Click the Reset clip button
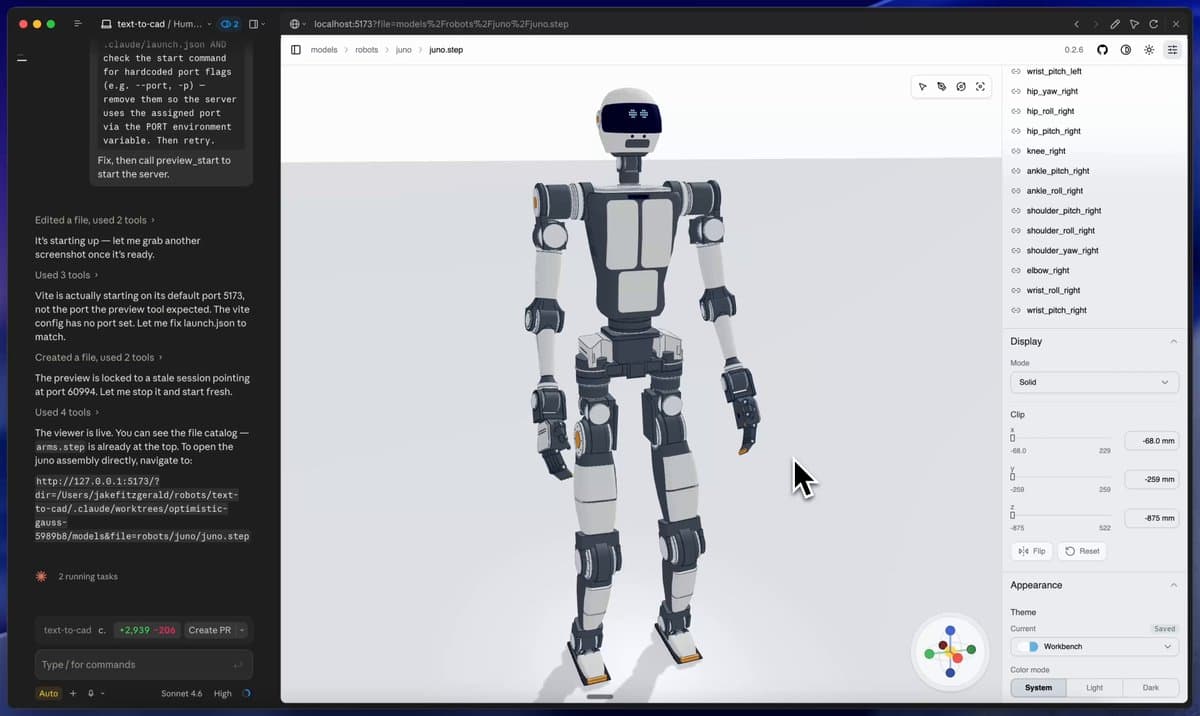The image size is (1200, 716). tap(1082, 551)
